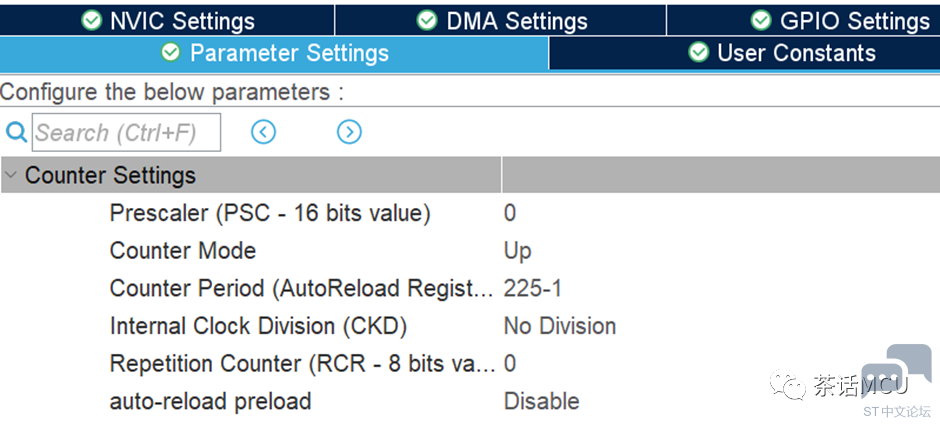Click the DMA Settings green check icon
Image resolution: width=940 pixels, height=427 pixels.
click(x=427, y=20)
